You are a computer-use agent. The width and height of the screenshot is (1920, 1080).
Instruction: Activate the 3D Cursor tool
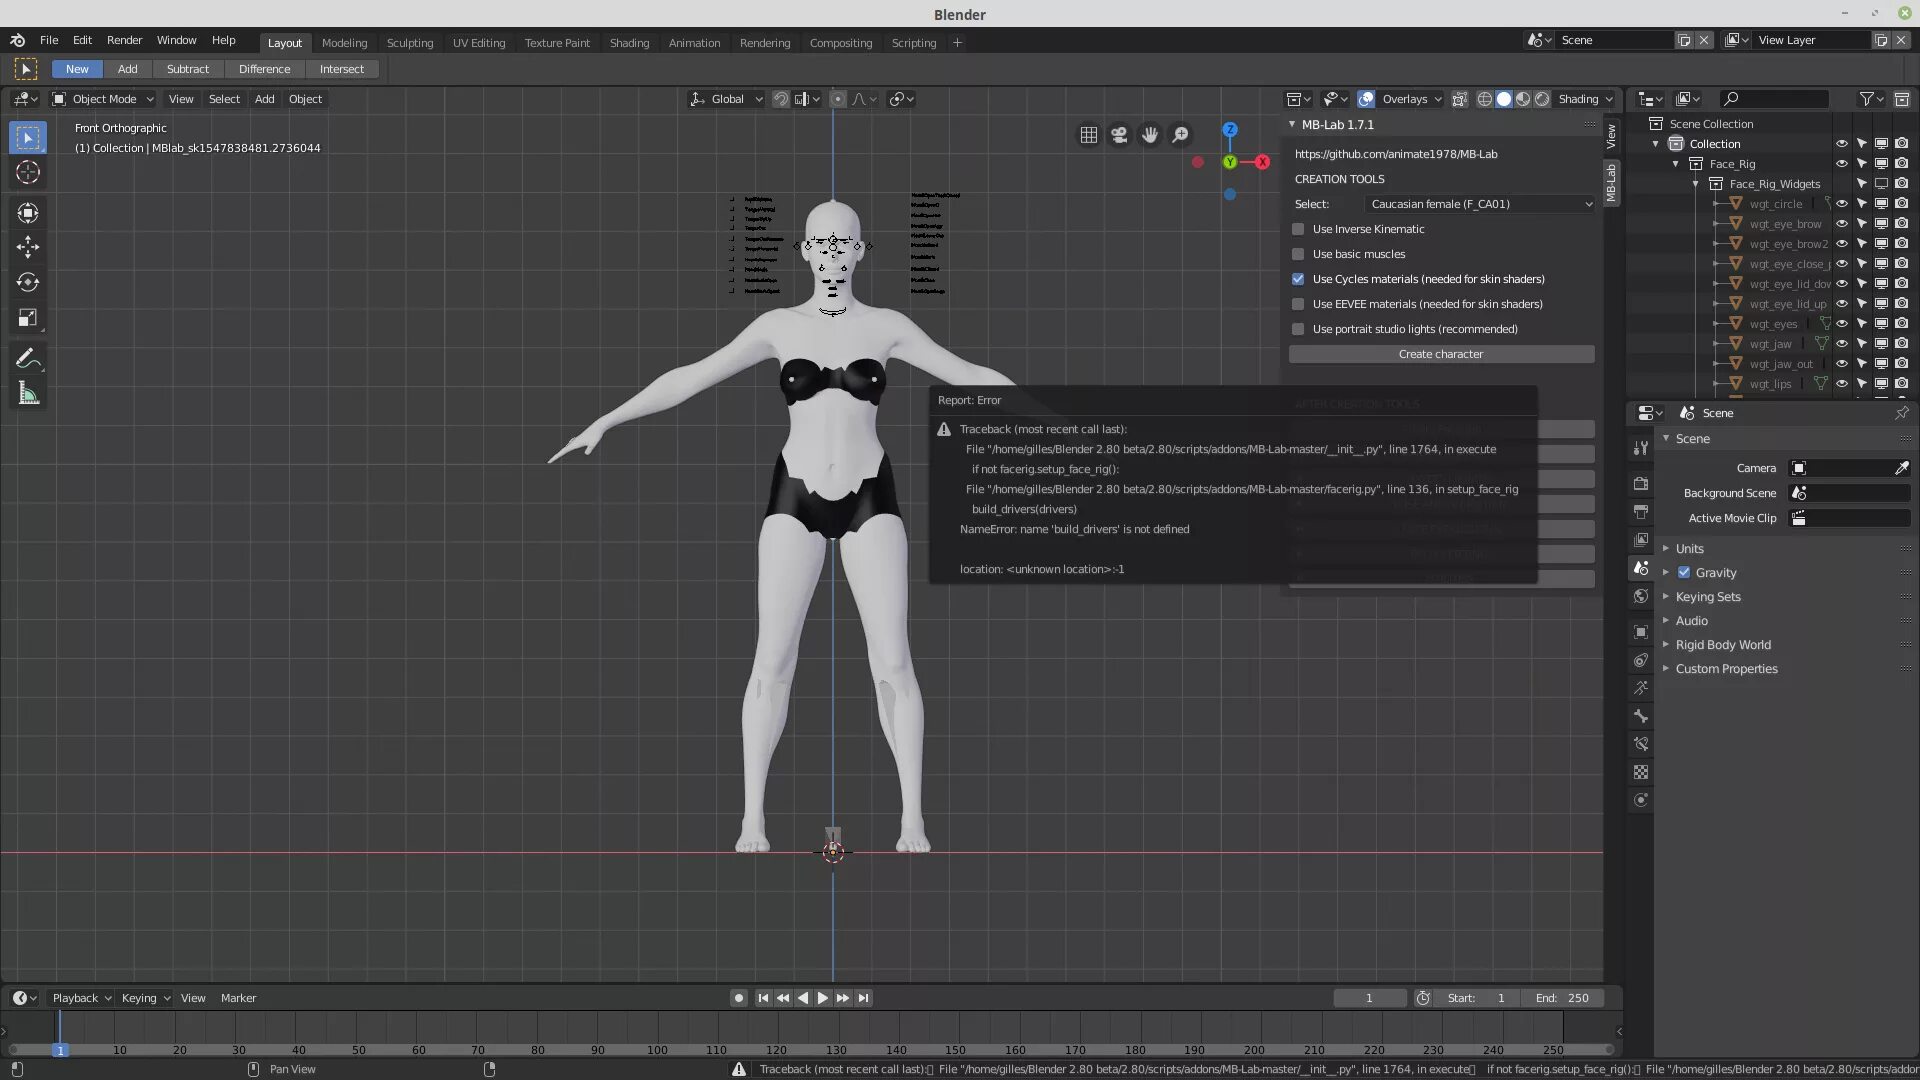(28, 173)
